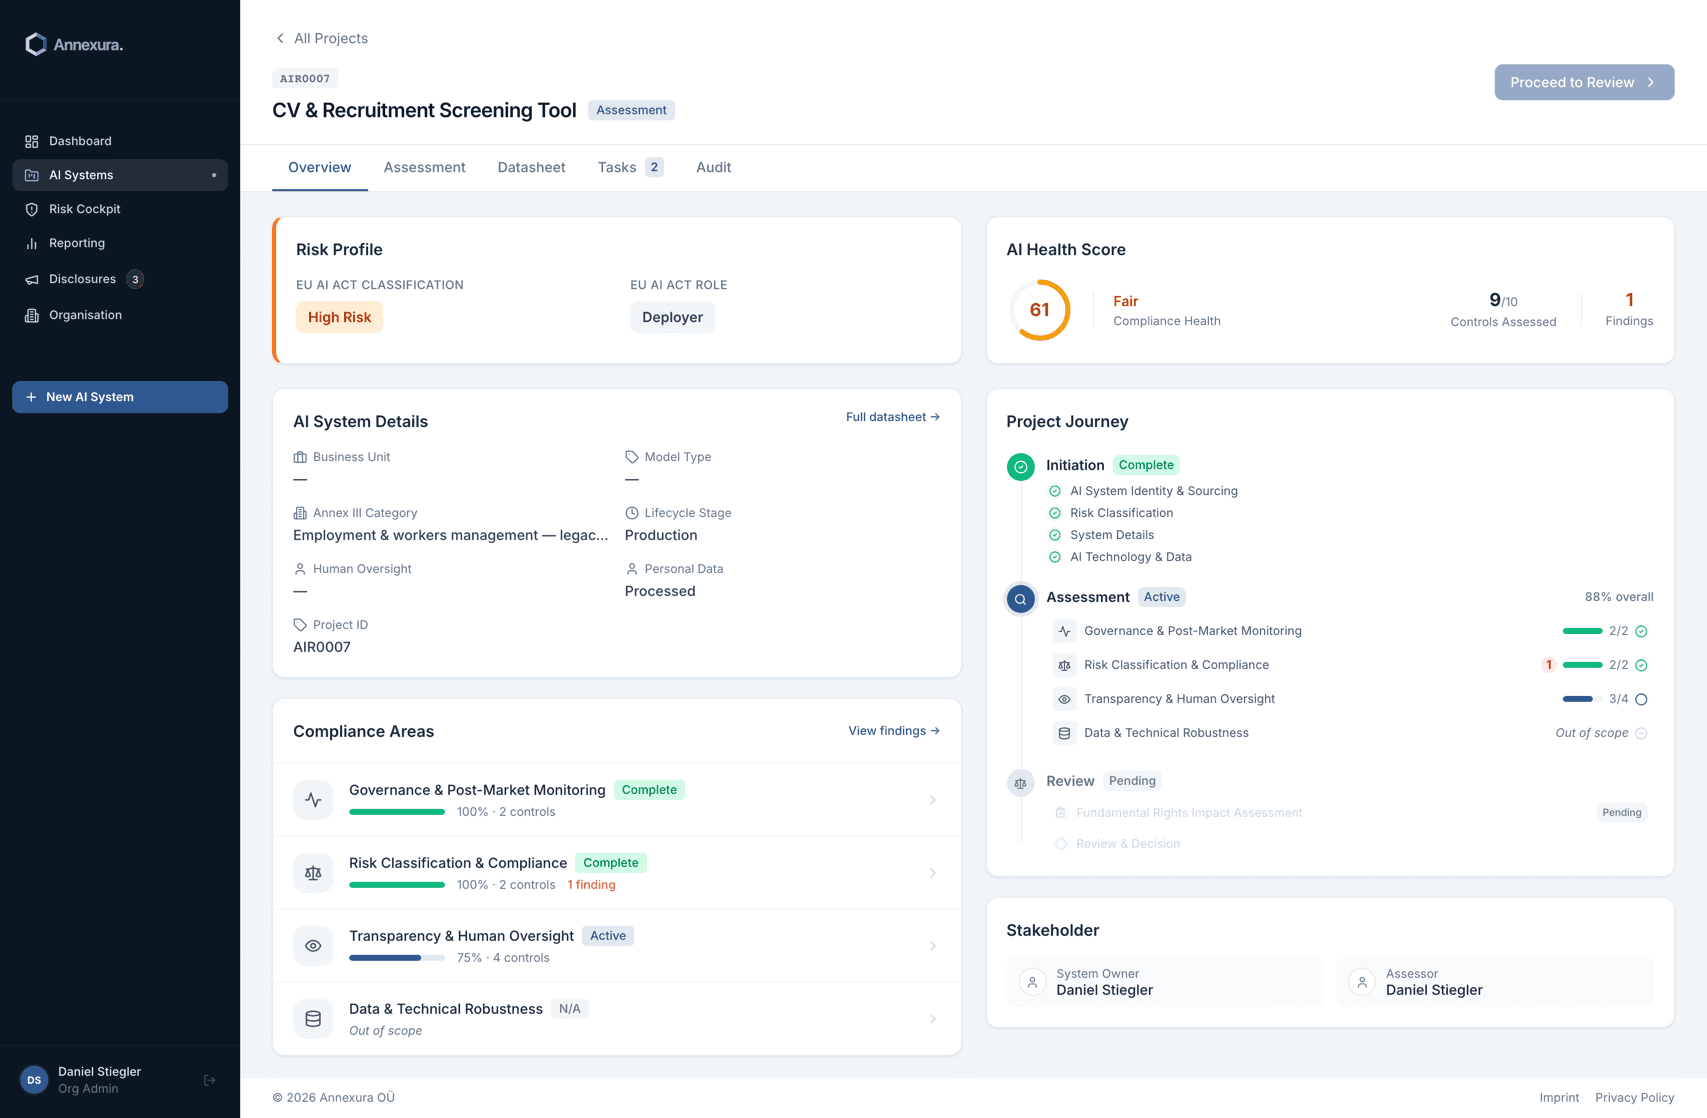1707x1118 pixels.
Task: Click Governance 2/2 completed status circle
Action: [x=1641, y=631]
